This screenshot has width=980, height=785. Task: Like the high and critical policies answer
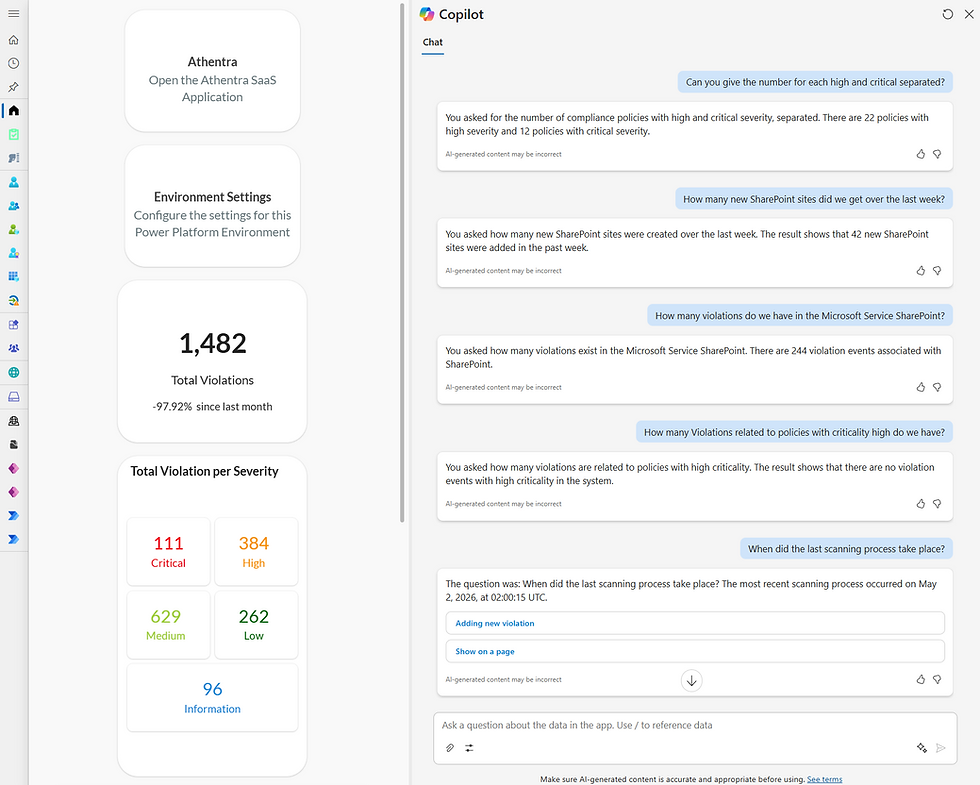pos(921,154)
